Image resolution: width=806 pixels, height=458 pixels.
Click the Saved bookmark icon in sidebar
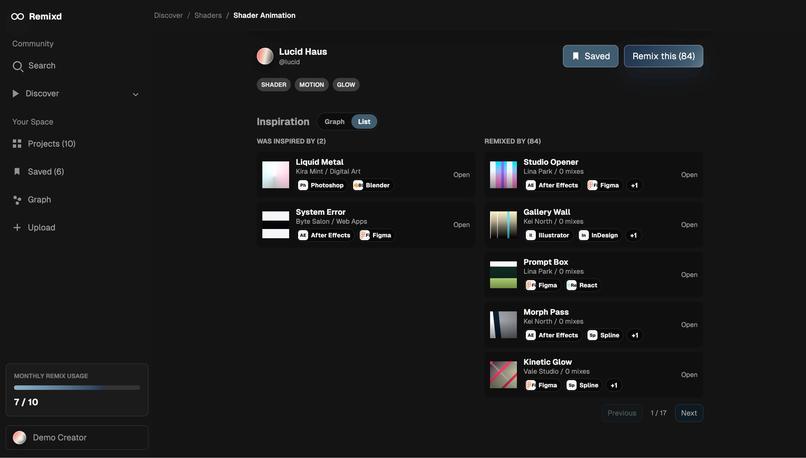(17, 172)
